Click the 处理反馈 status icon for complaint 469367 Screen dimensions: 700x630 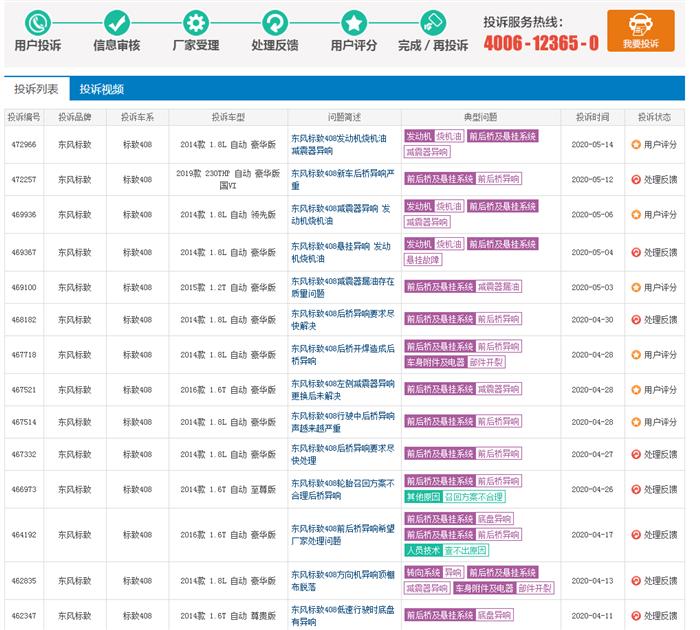point(636,253)
